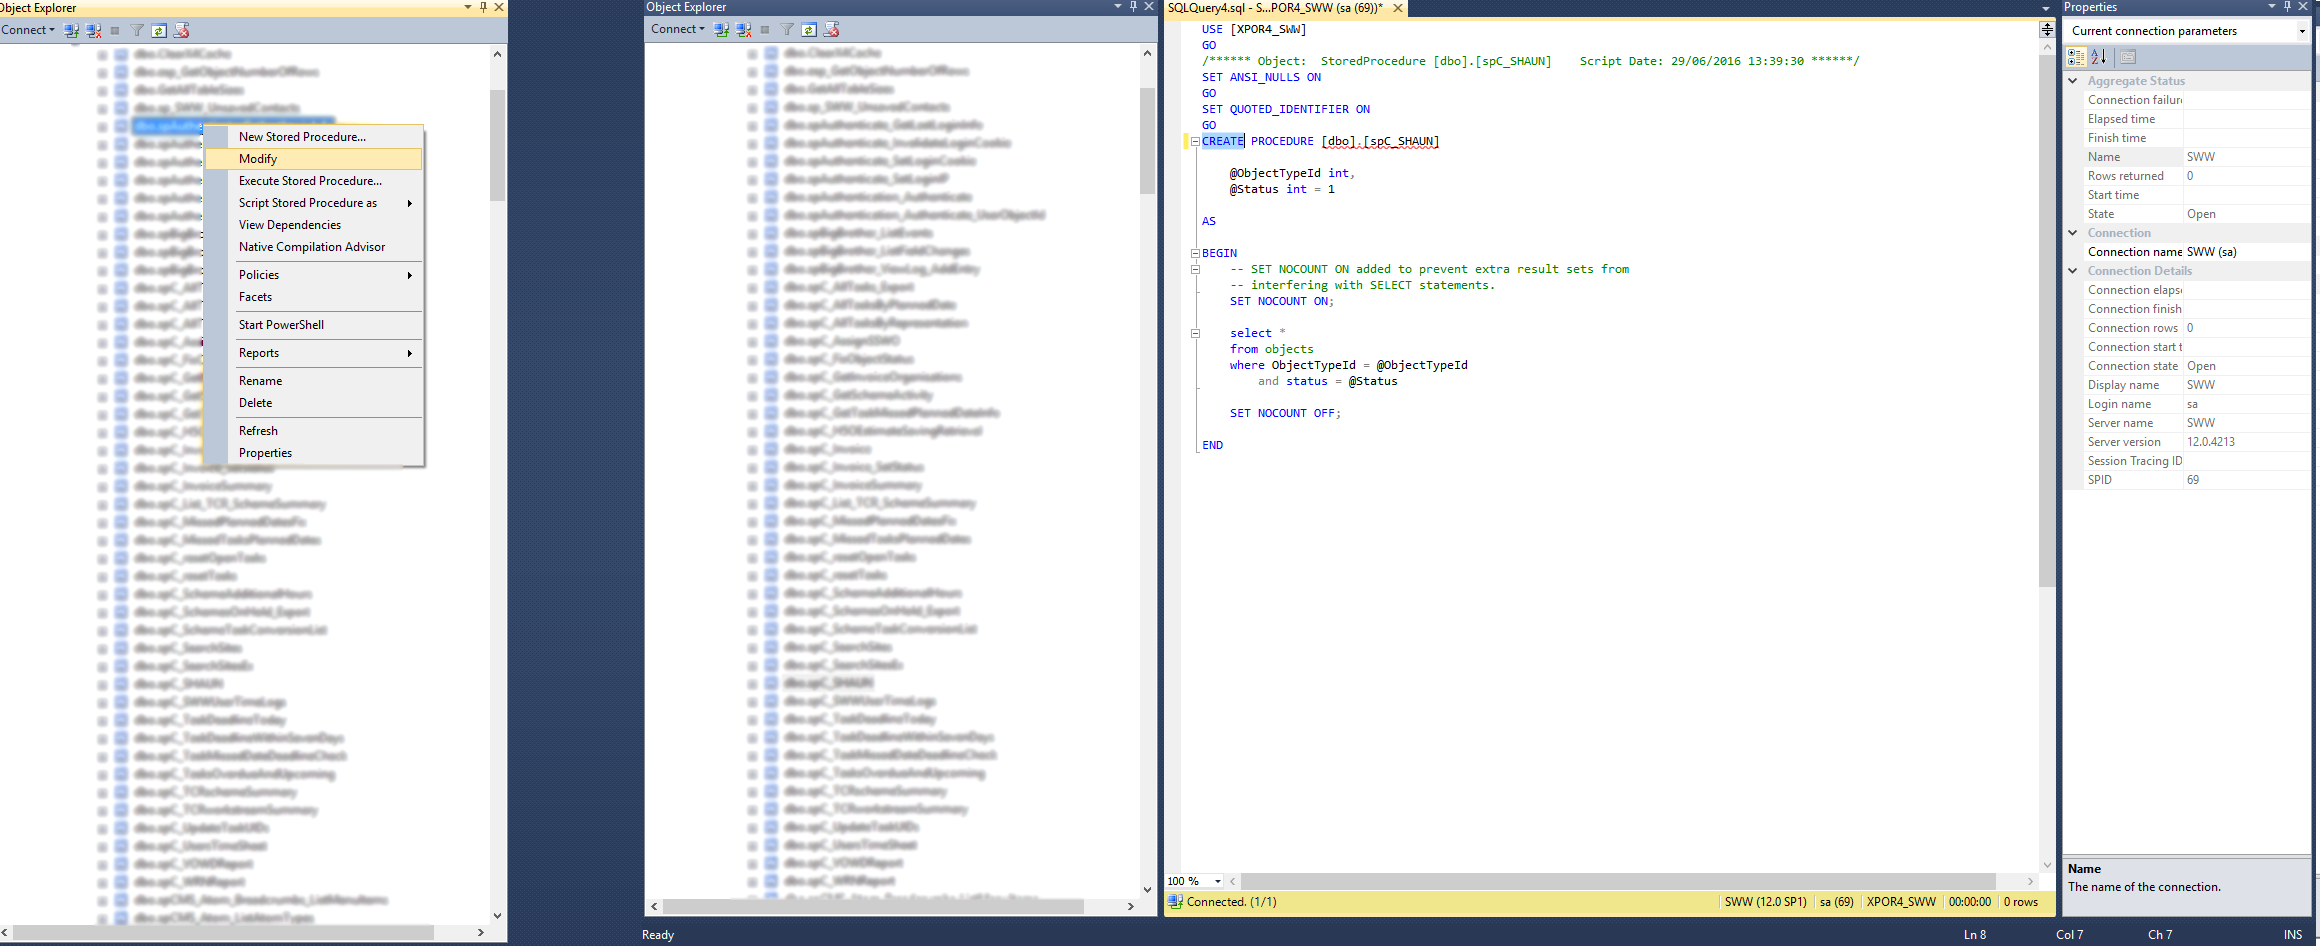
Task: Click script error icon in middle Object Explorer toolbar
Action: point(831,29)
